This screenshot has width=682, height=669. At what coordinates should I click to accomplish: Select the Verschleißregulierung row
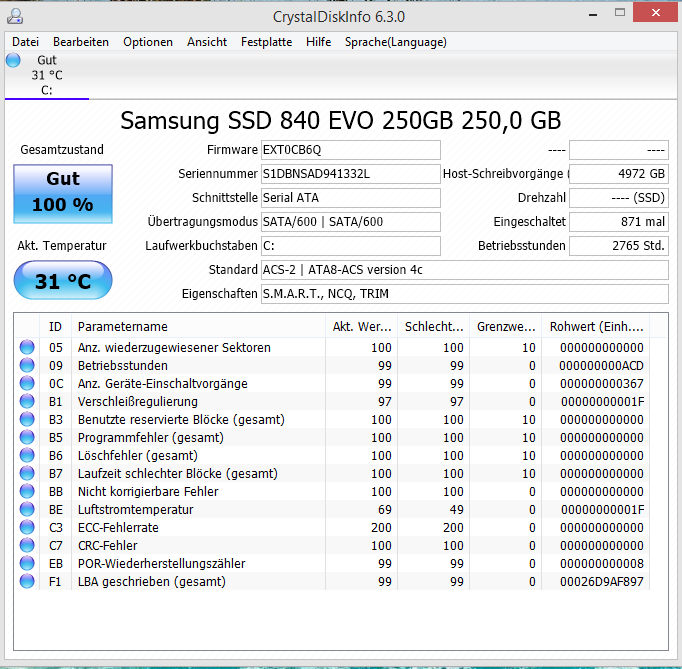(332, 401)
